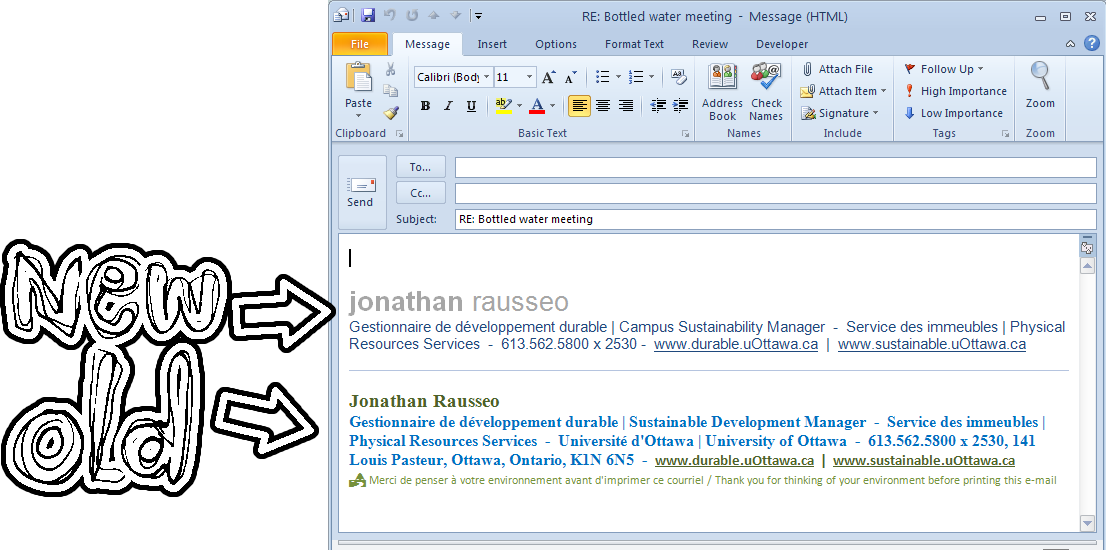This screenshot has height=550, width=1106.
Task: Click the To... recipients button
Action: [x=420, y=167]
